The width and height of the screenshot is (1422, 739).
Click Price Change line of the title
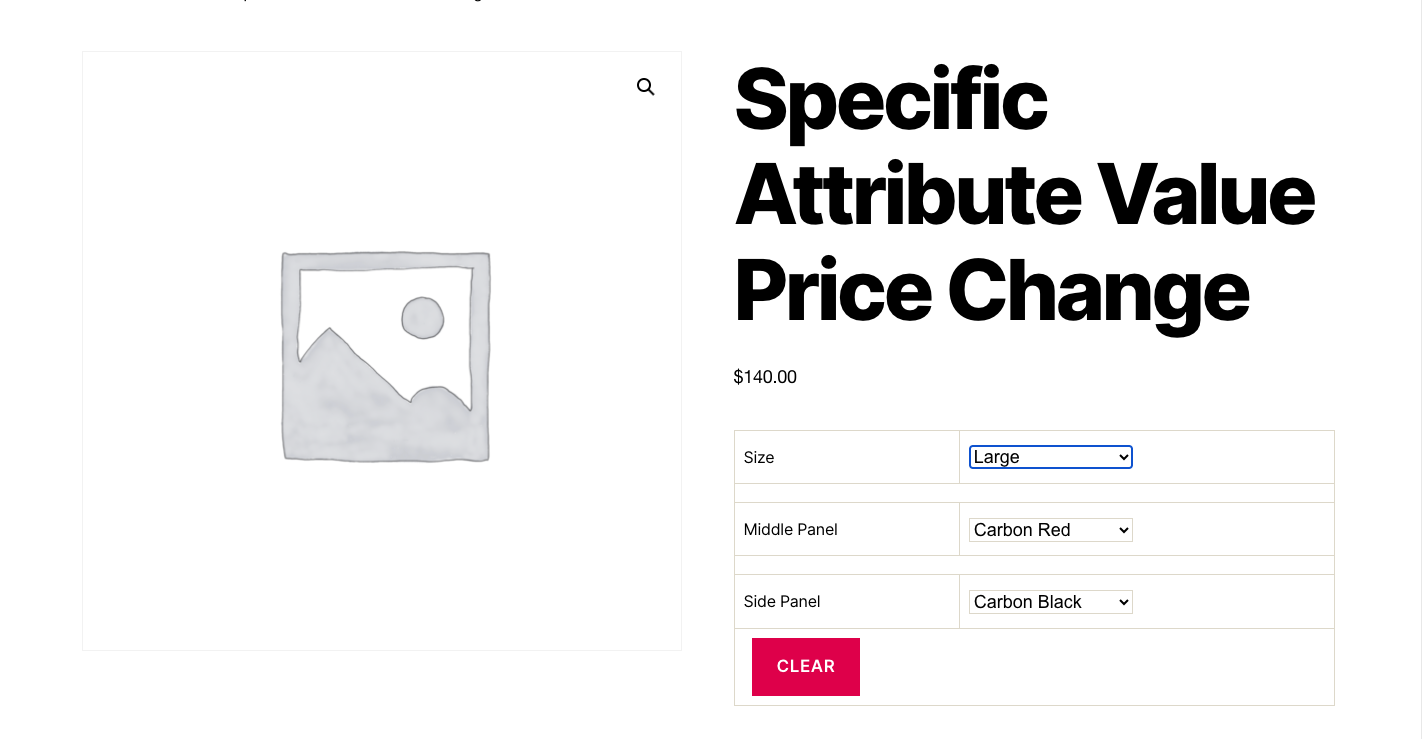point(991,290)
